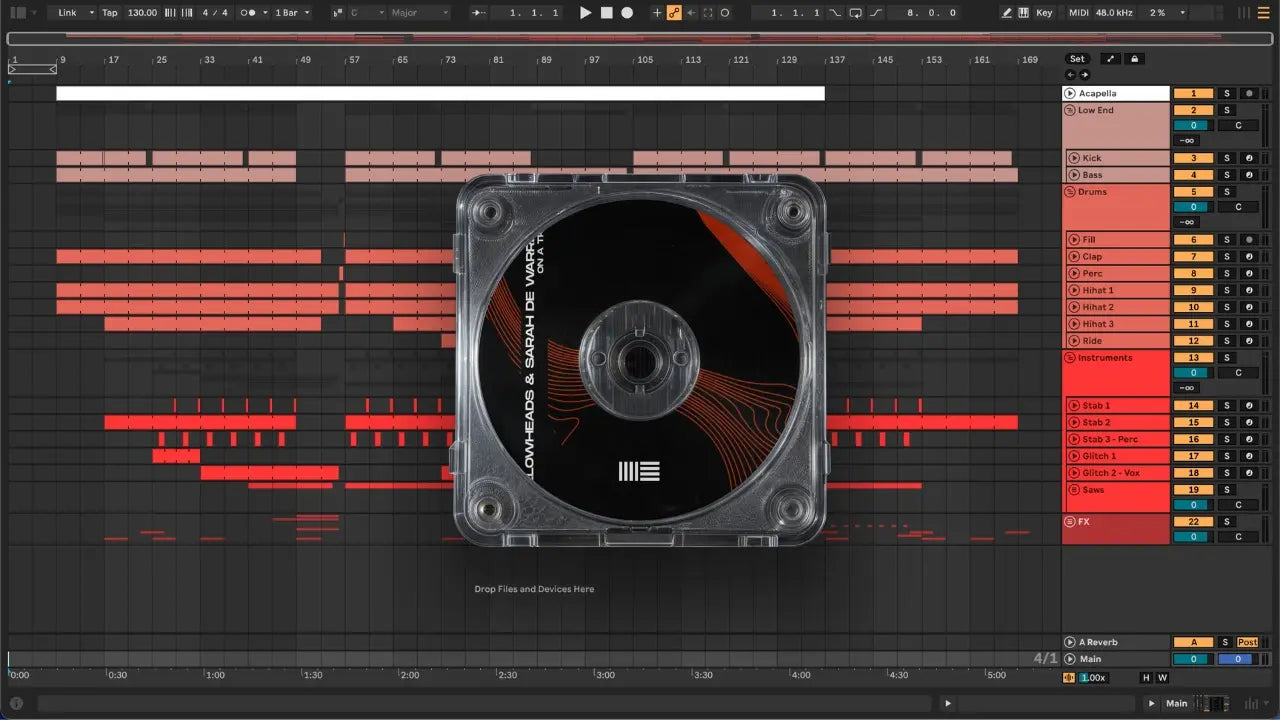
Task: Toggle Post on A Reverb return
Action: [1248, 642]
